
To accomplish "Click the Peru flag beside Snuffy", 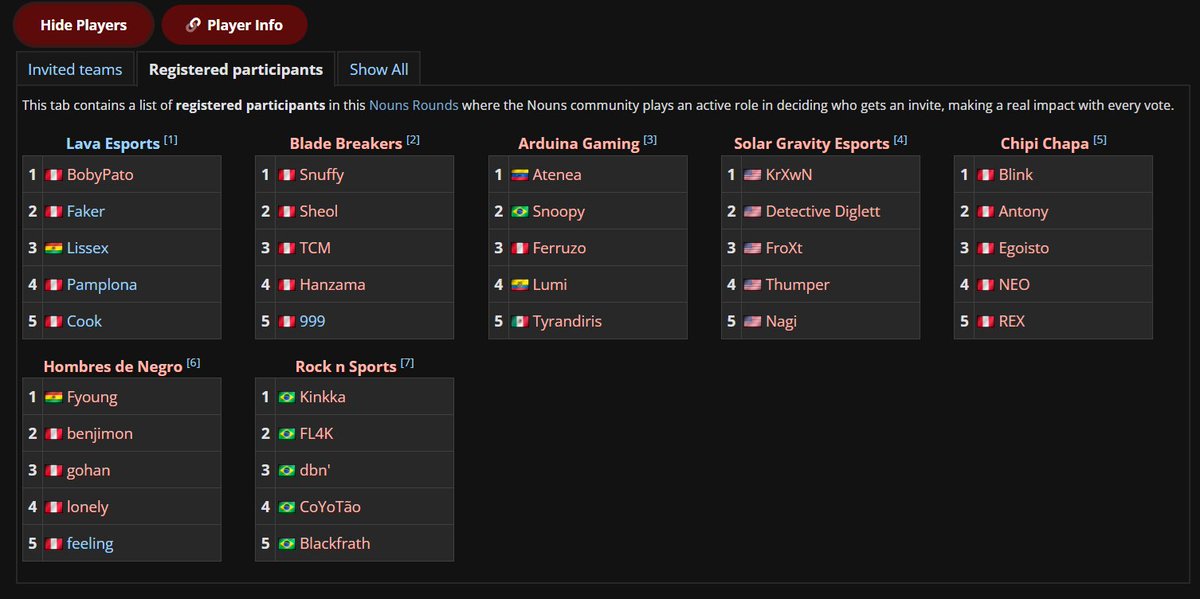I will coord(287,175).
